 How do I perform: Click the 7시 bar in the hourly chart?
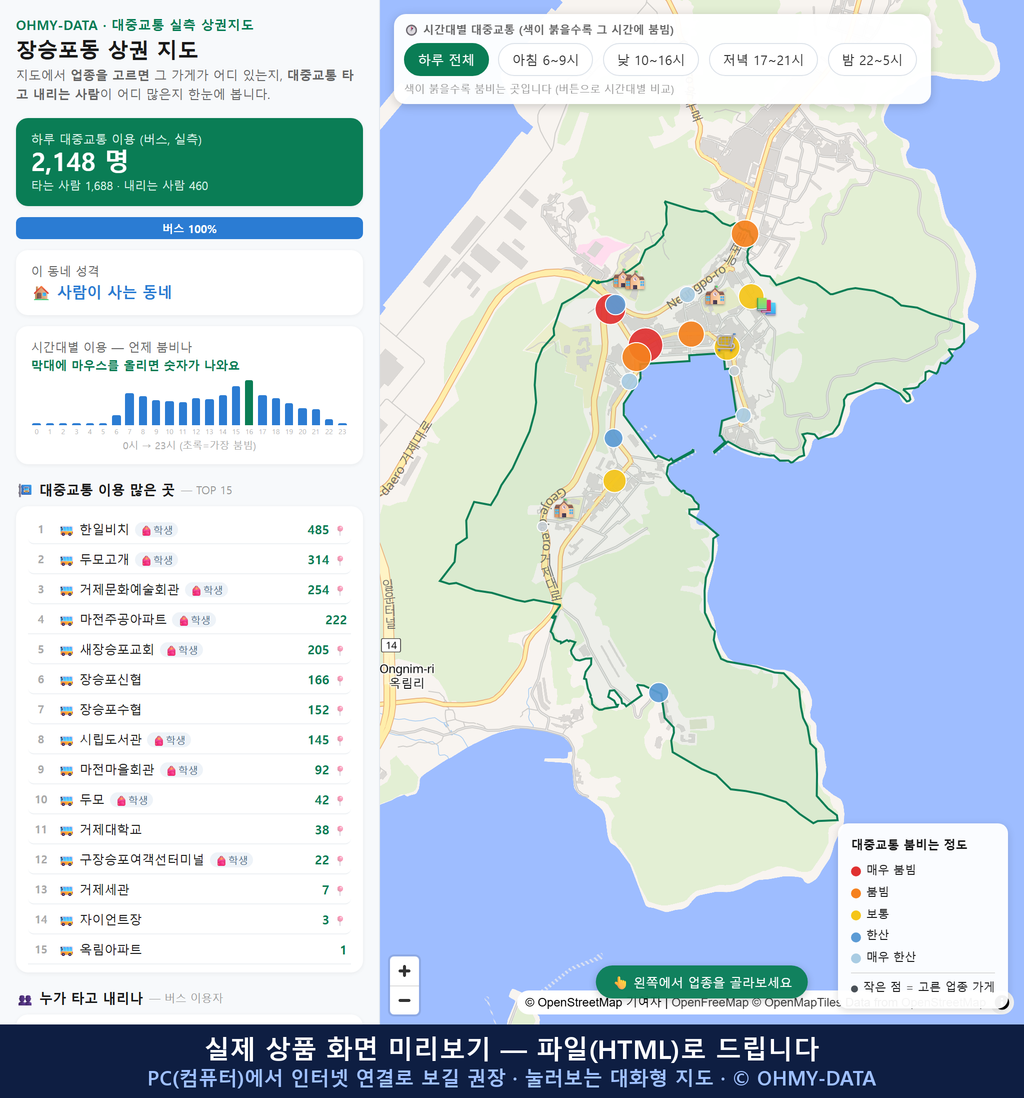pyautogui.click(x=130, y=409)
